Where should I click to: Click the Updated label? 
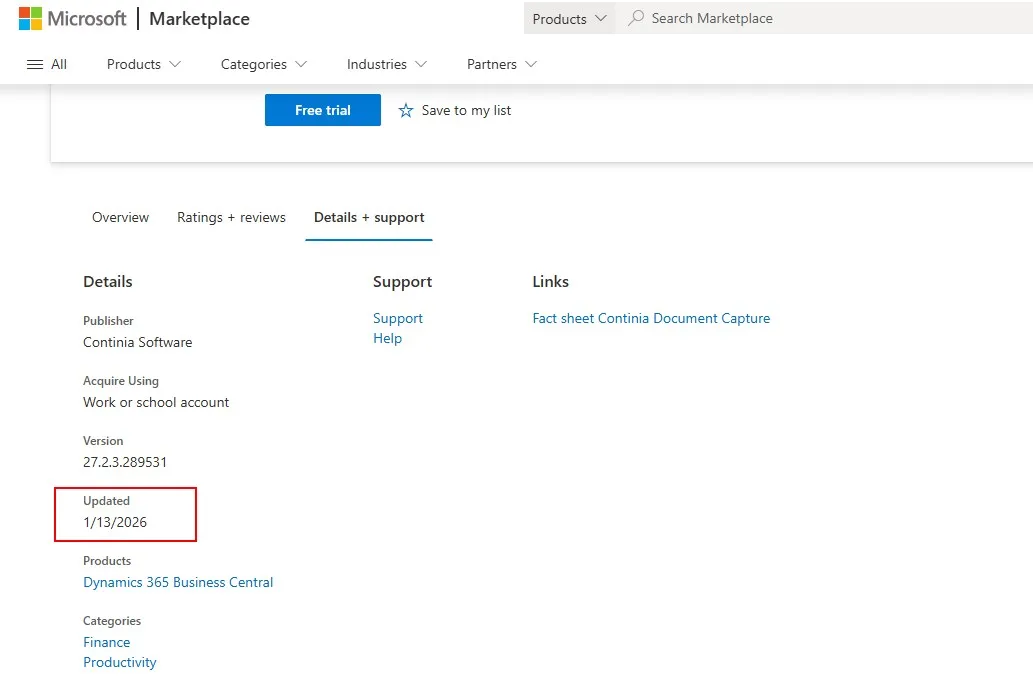[x=107, y=501]
